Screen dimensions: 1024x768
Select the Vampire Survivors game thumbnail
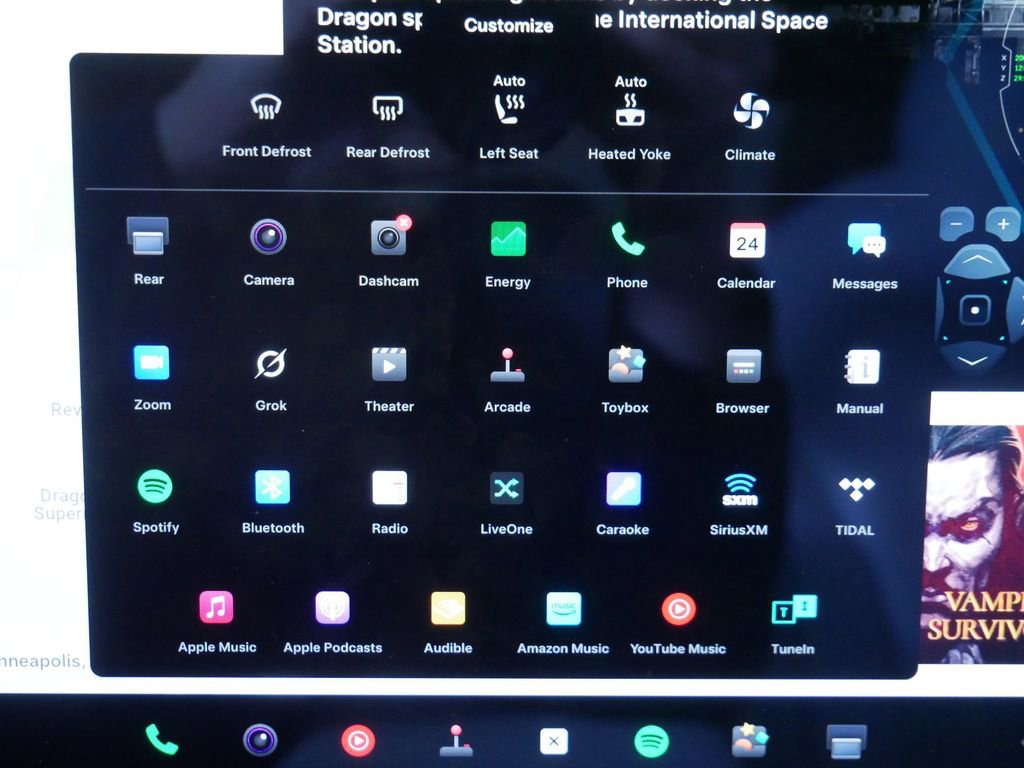(972, 543)
